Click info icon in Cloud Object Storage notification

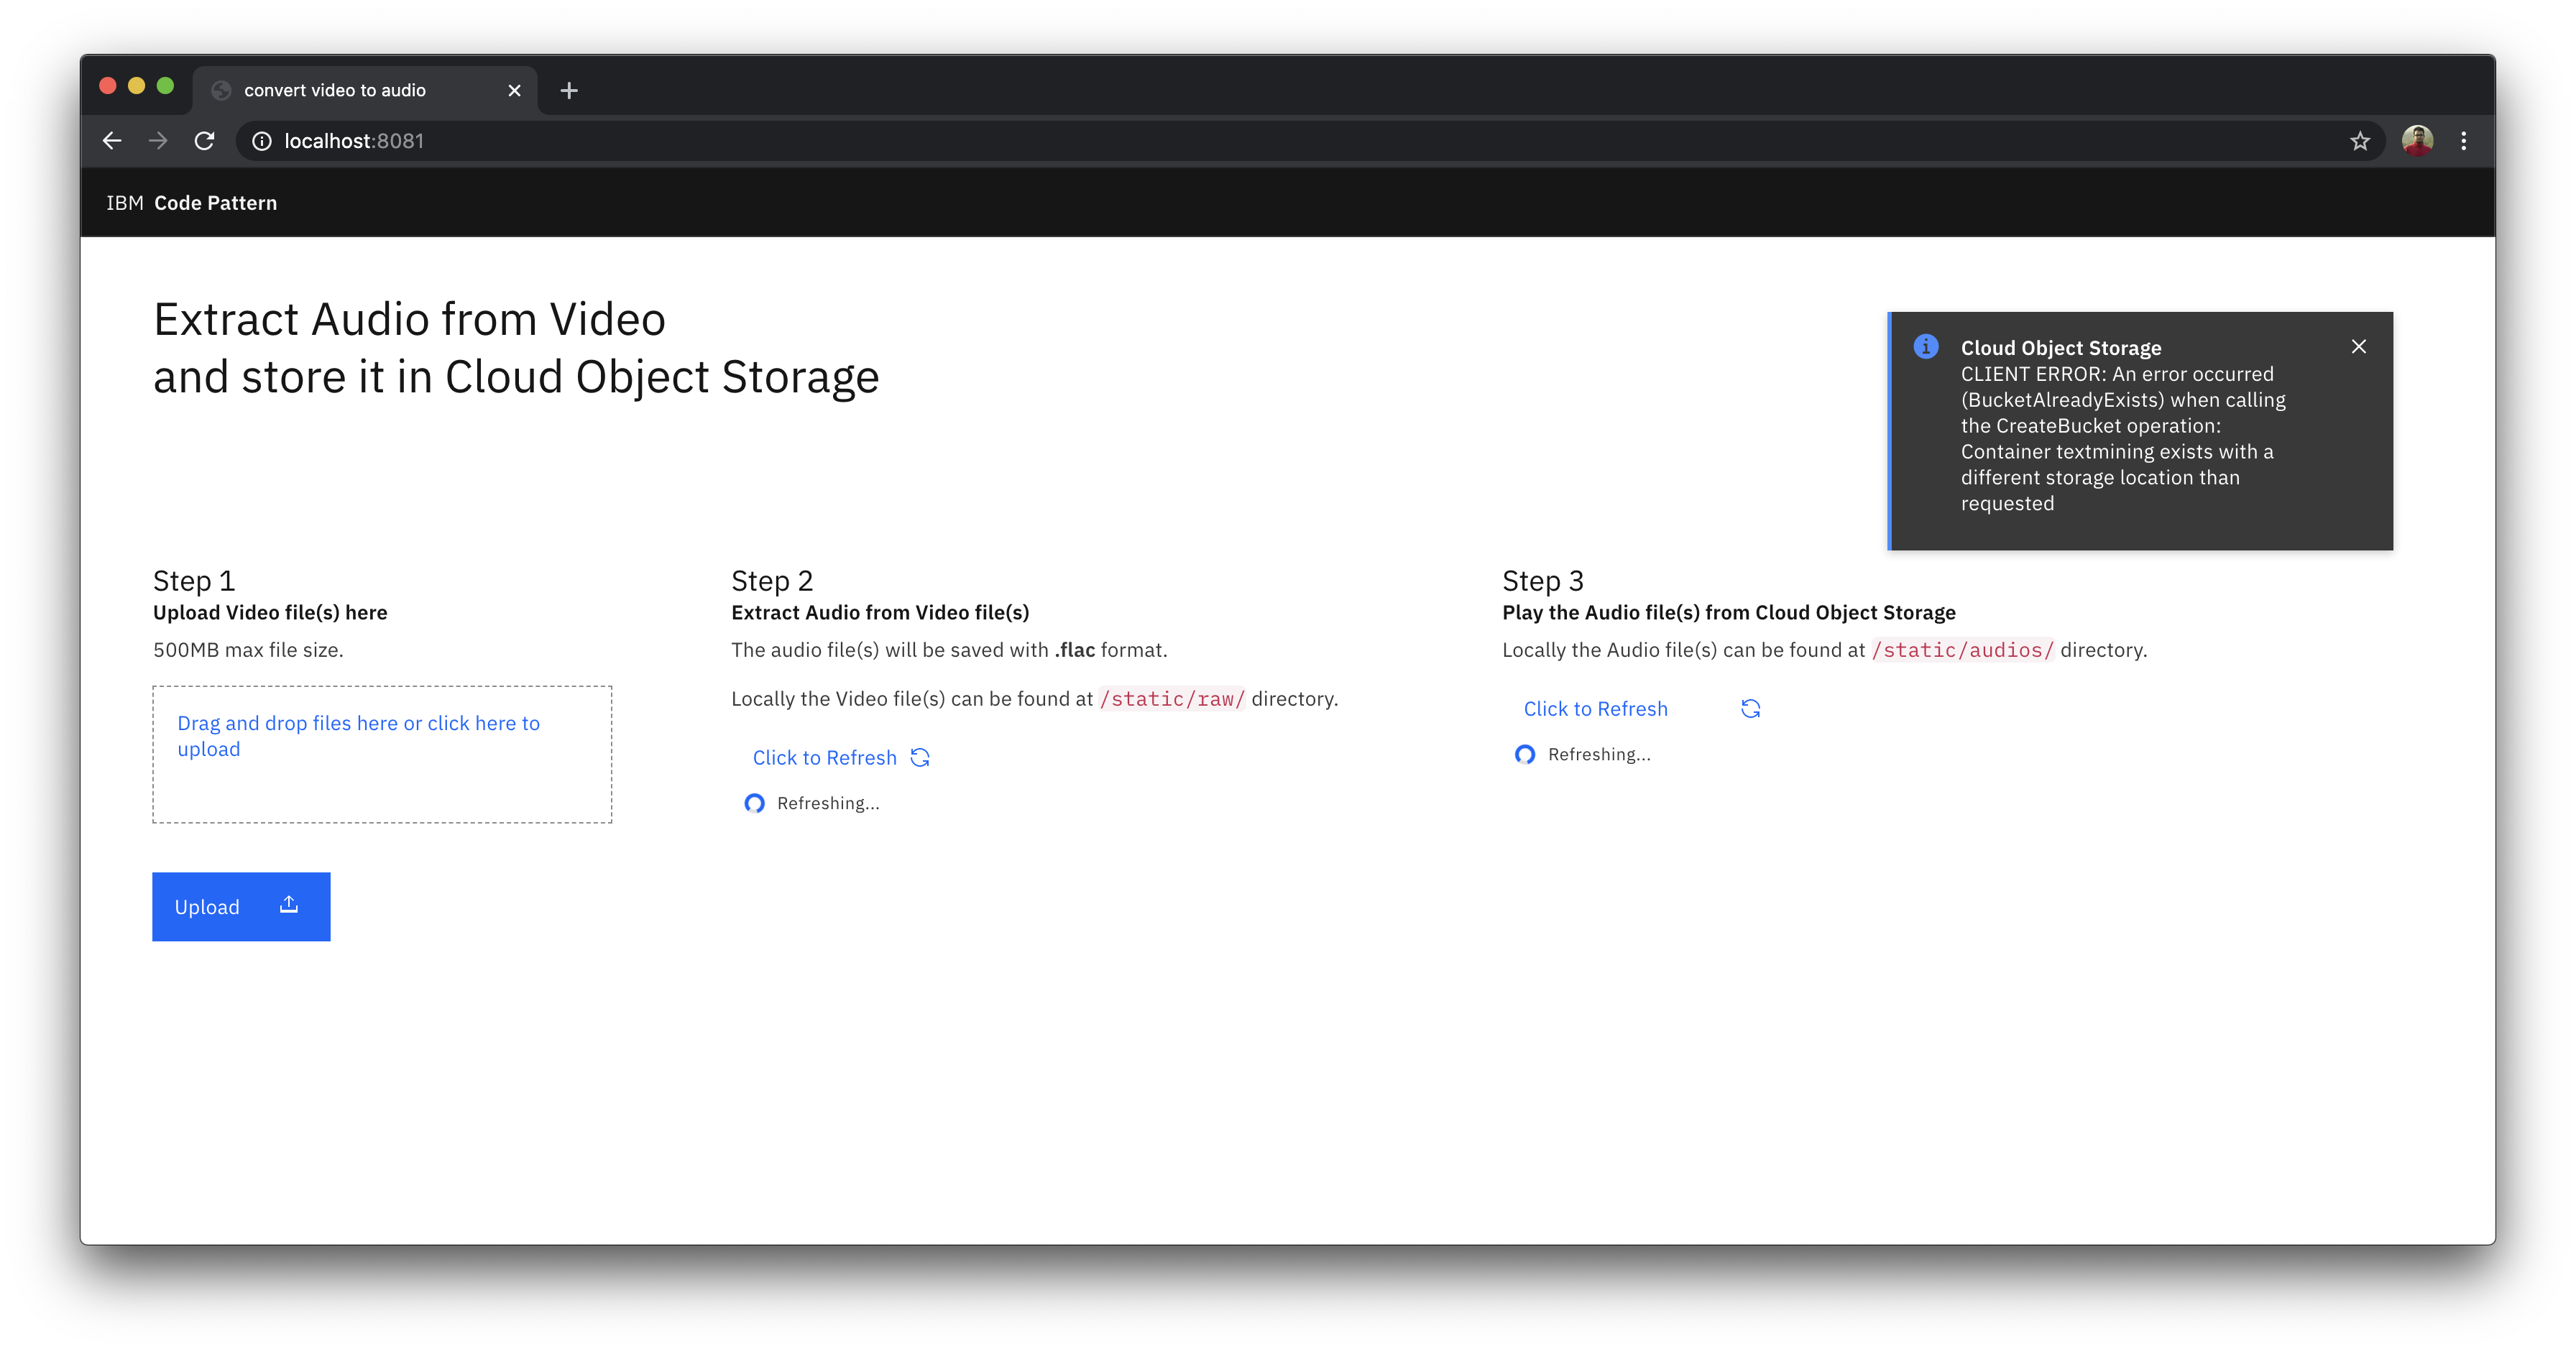coord(1926,346)
